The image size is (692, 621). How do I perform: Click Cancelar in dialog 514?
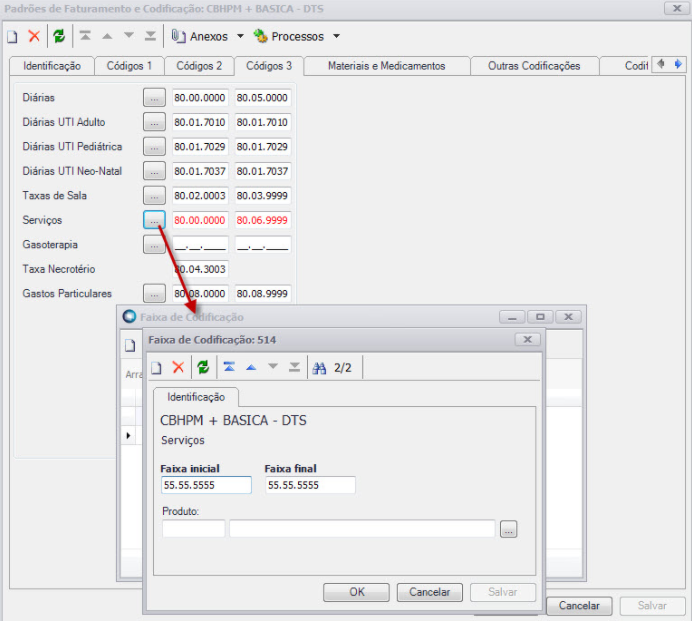tap(430, 592)
